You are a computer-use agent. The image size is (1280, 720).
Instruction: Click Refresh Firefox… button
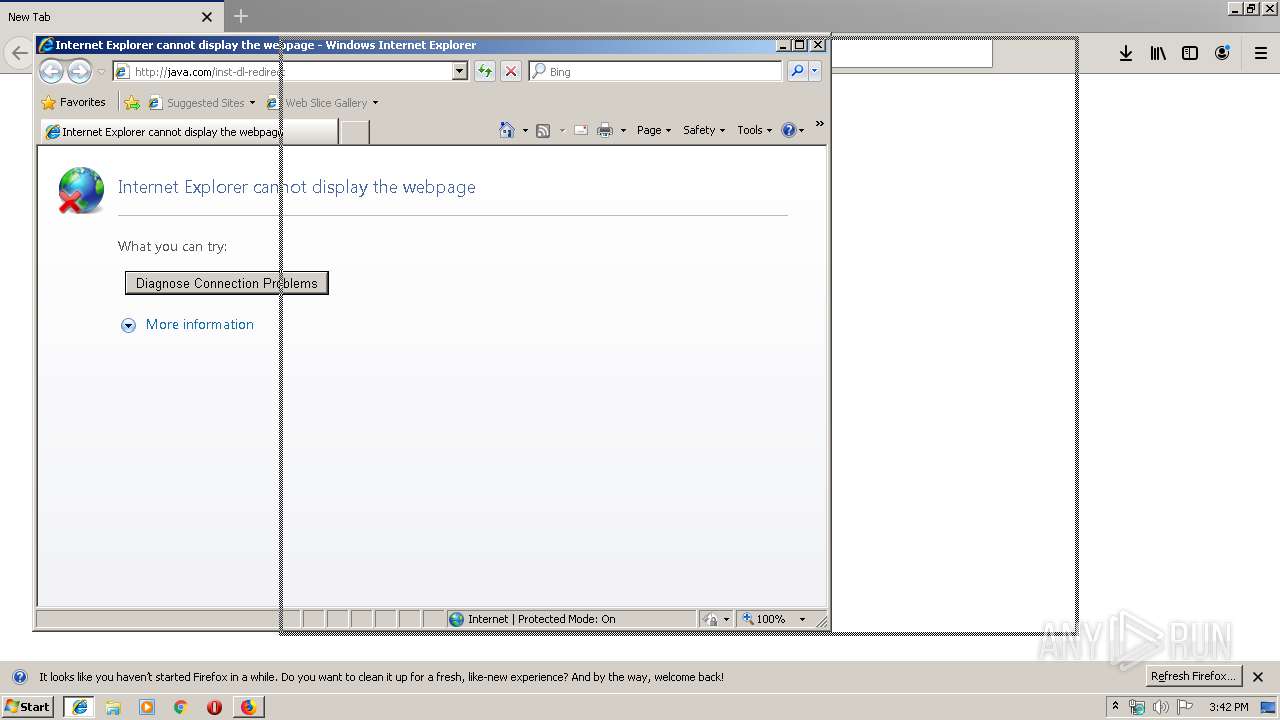1194,676
